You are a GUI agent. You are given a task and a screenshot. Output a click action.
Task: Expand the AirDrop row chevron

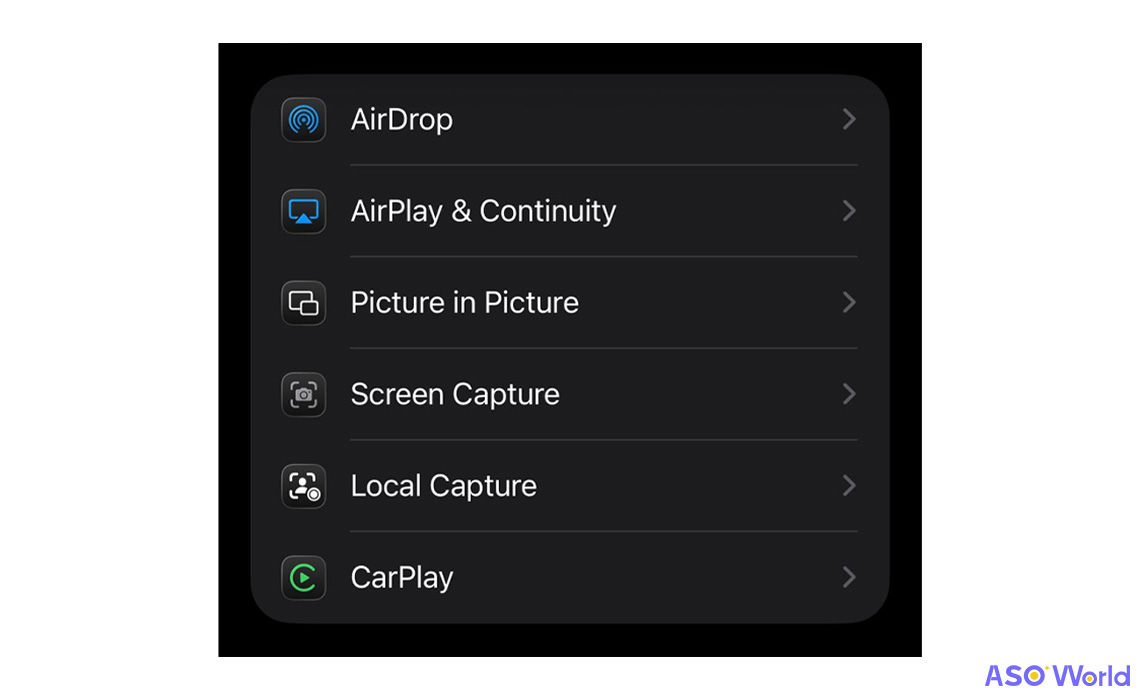(x=848, y=120)
